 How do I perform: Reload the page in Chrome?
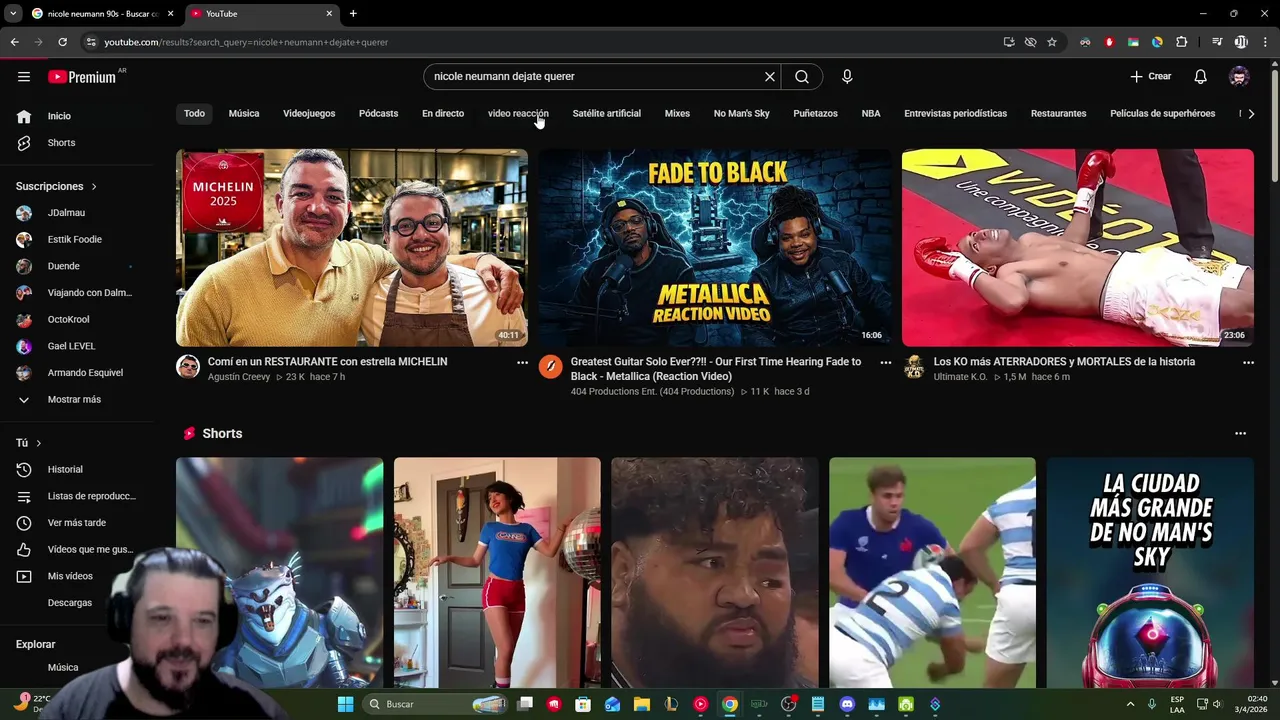point(62,42)
